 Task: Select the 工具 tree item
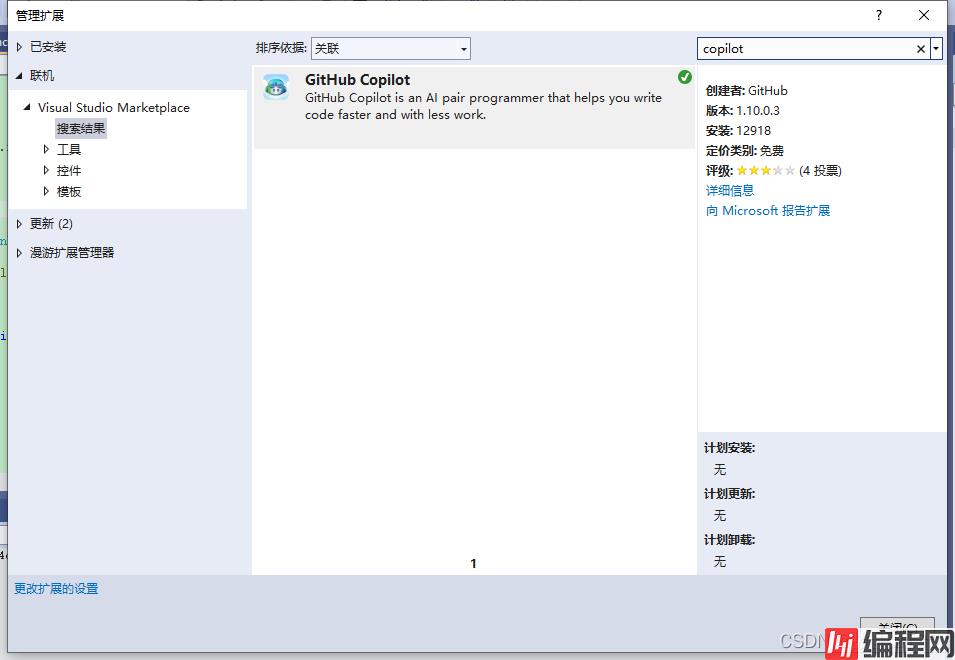pos(69,149)
